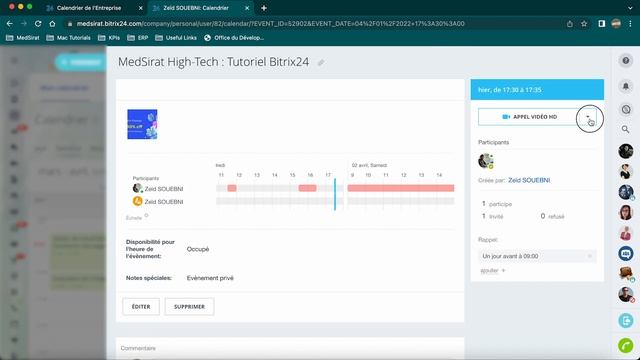Open the reminder dropdown Un jour avant à 09:00
This screenshot has height=360, width=640.
[x=537, y=256]
